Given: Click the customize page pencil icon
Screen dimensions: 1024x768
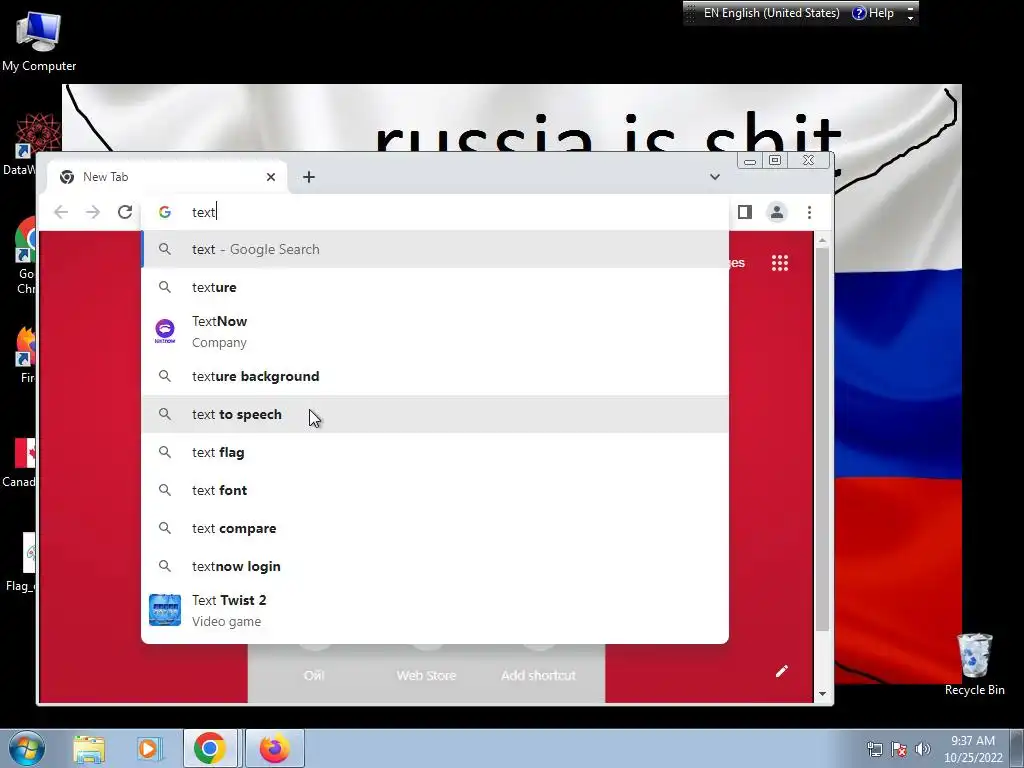Looking at the screenshot, I should click(x=782, y=671).
